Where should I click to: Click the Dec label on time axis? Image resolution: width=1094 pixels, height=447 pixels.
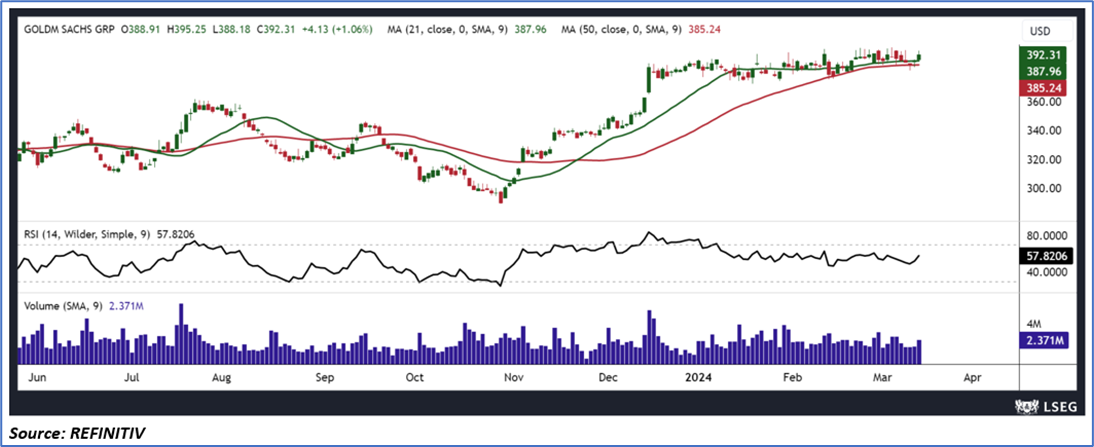610,377
